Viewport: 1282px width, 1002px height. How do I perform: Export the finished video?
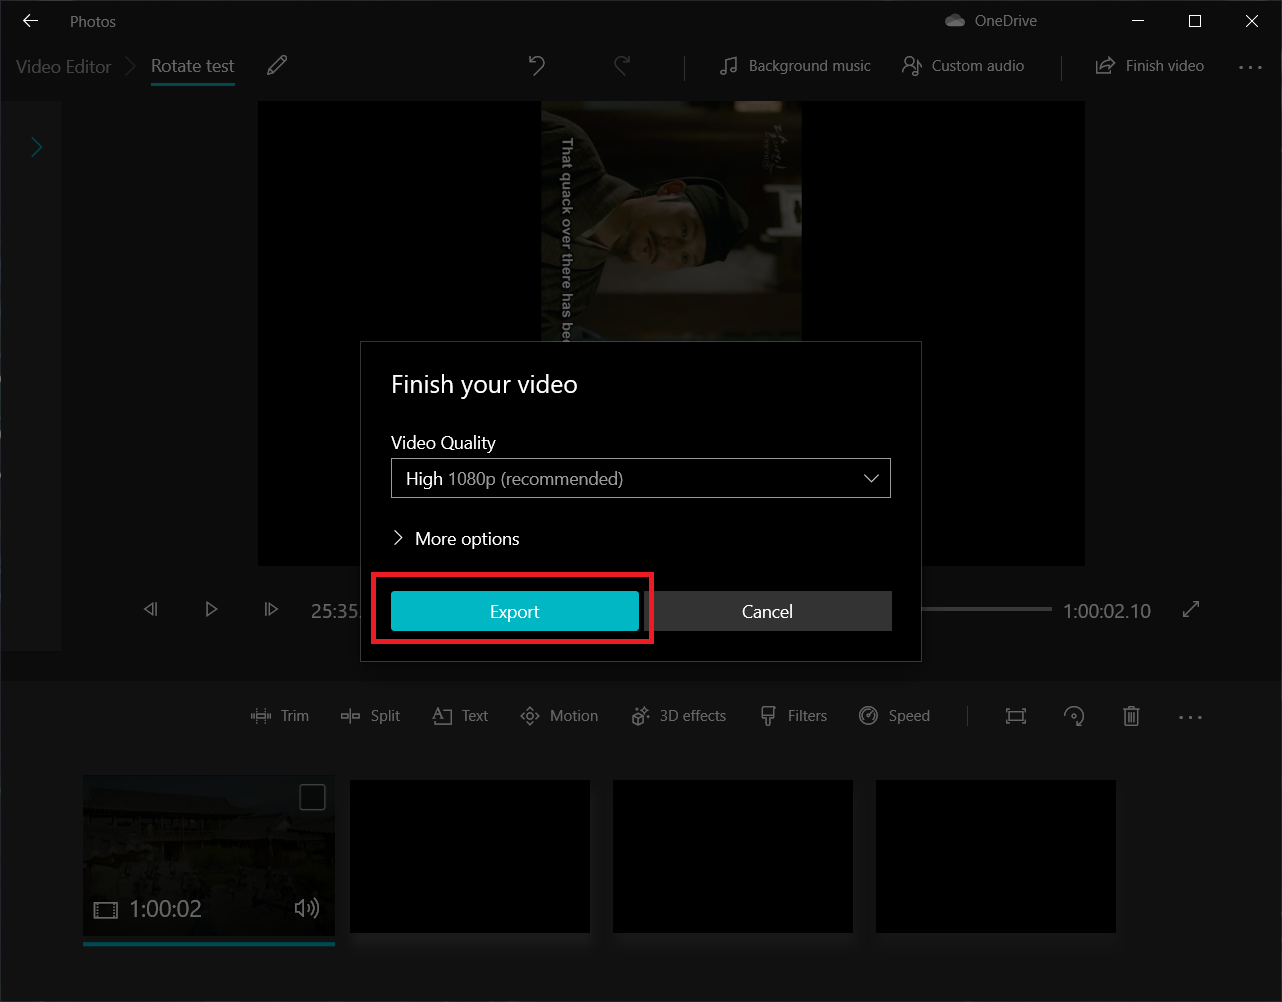click(x=514, y=610)
